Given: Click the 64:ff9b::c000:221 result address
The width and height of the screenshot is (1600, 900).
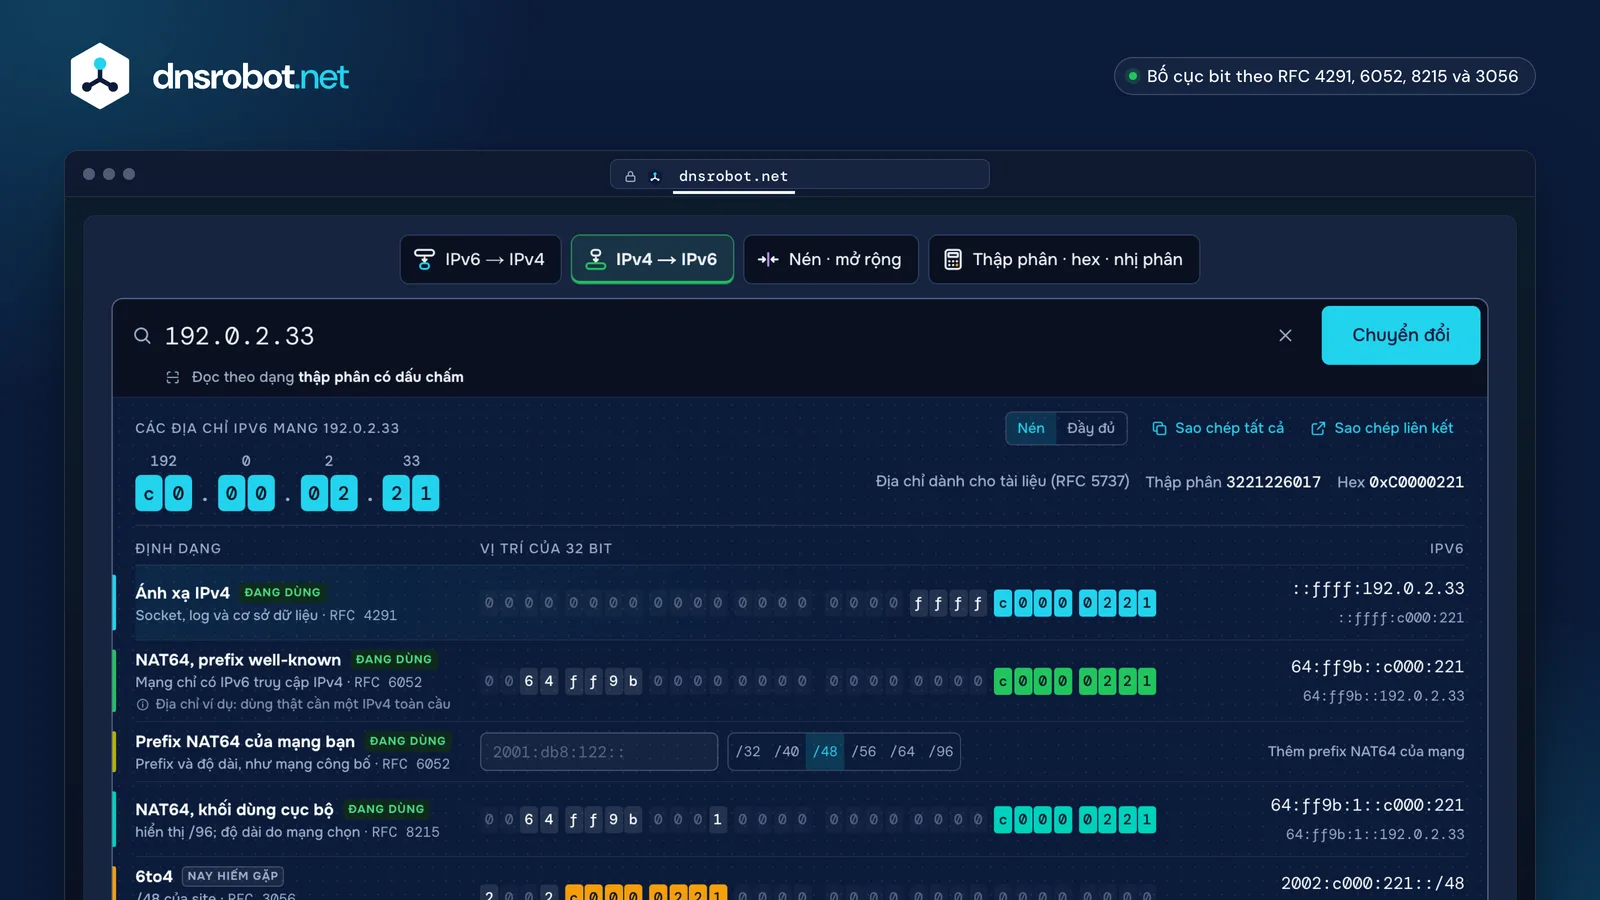Looking at the screenshot, I should click(1377, 666).
